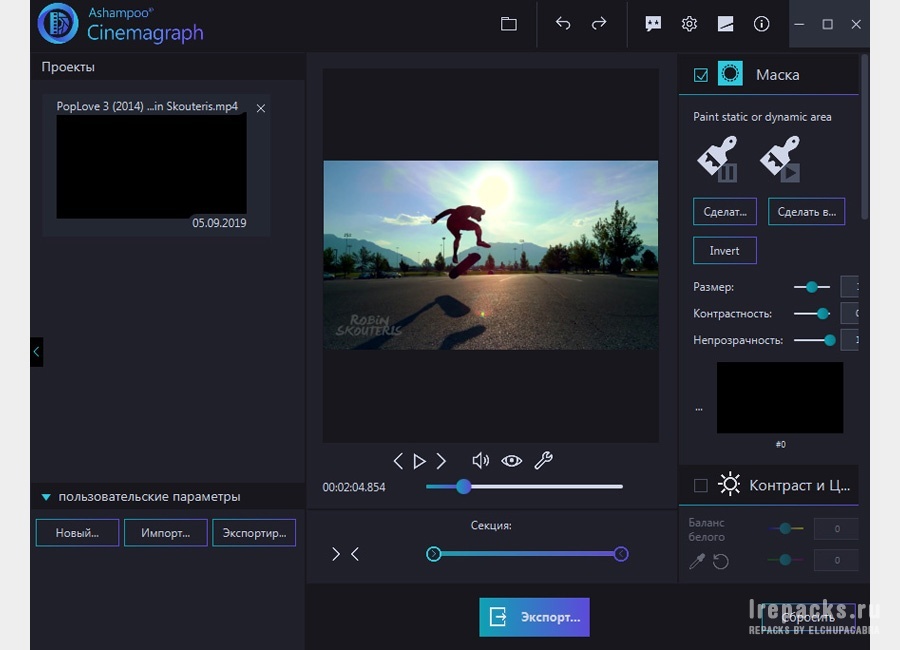Adjust the Размер brush size slider
Image resolution: width=900 pixels, height=650 pixels.
point(812,287)
